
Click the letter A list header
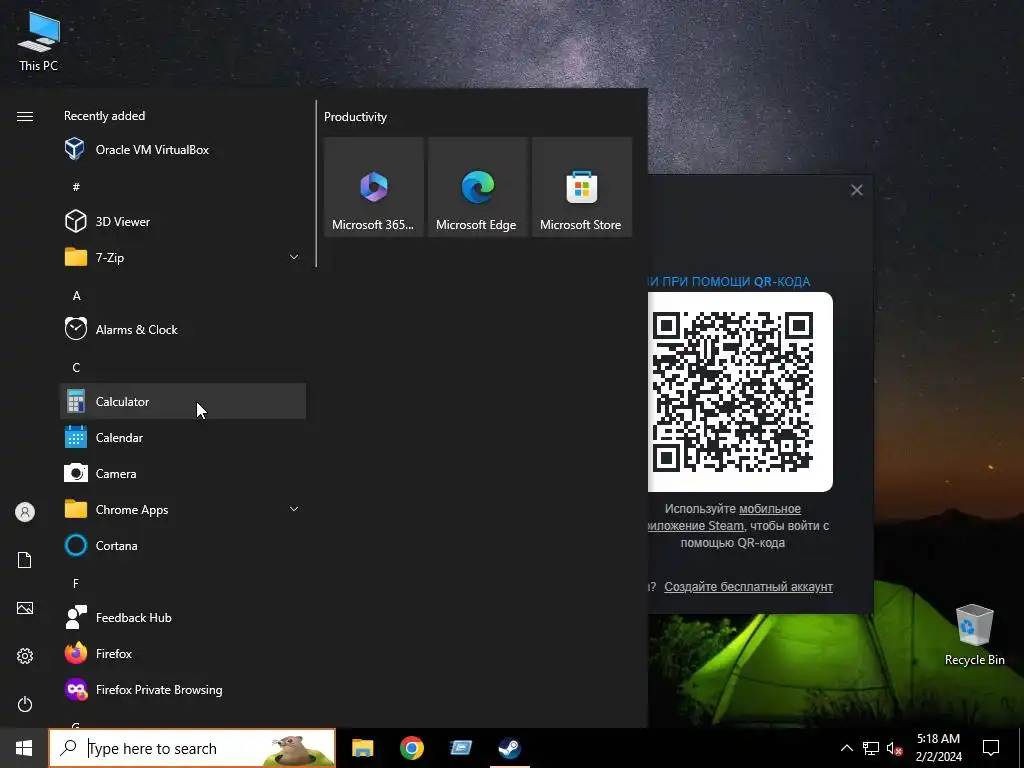[76, 296]
